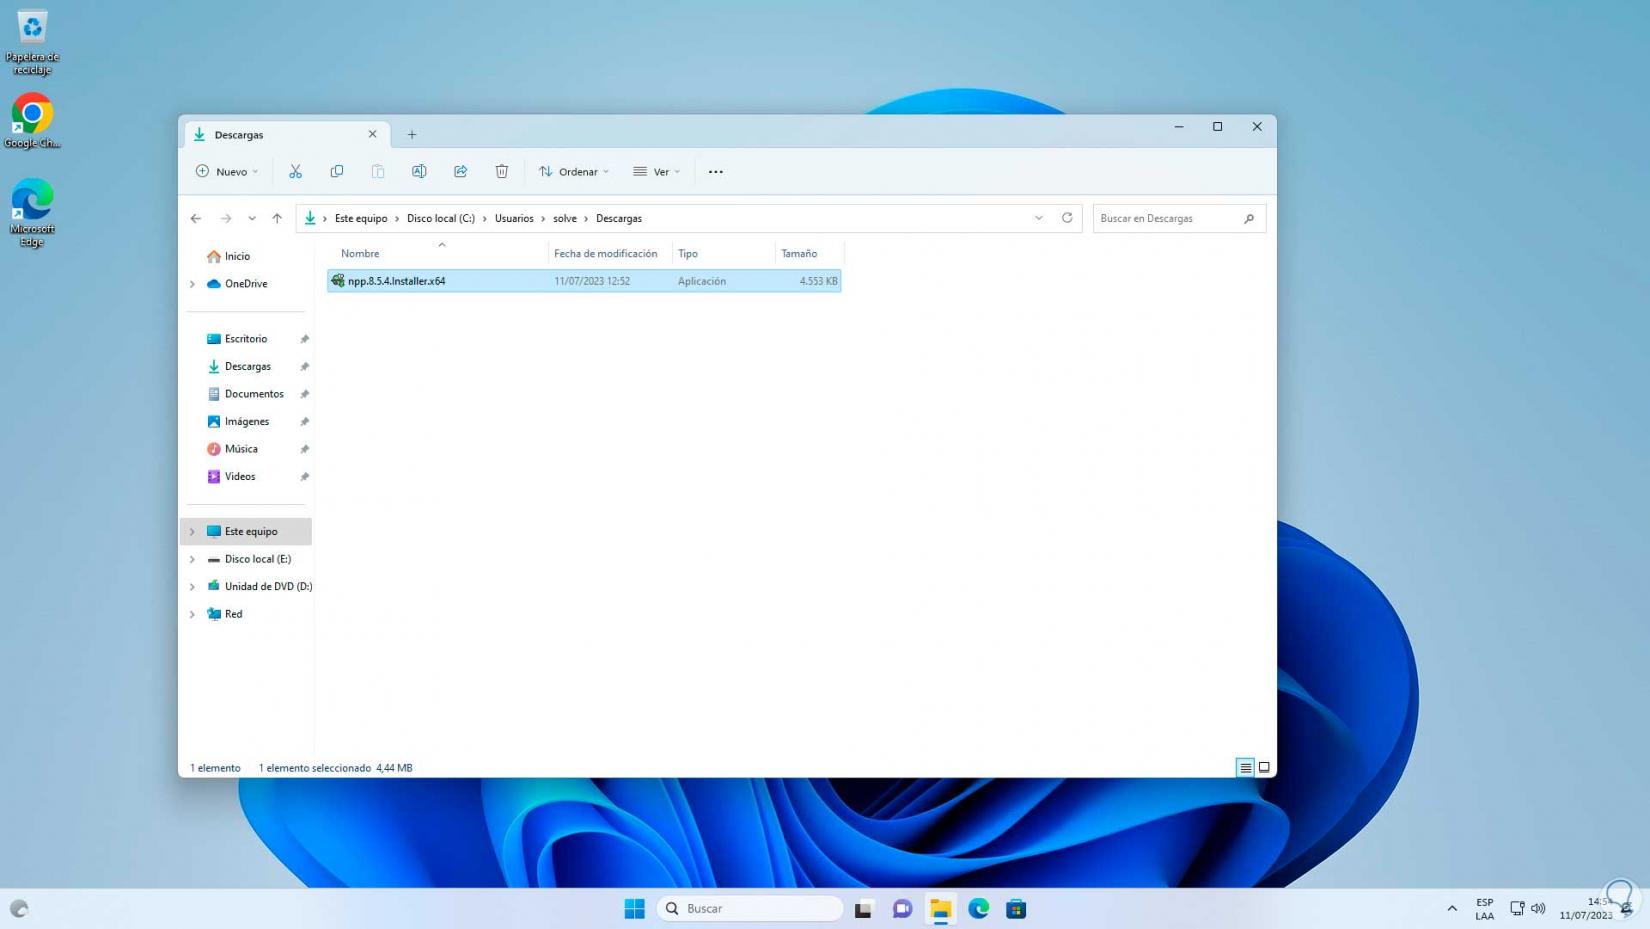Viewport: 1650px width, 929px height.
Task: Select Google Chrome desktop shortcut
Action: [x=32, y=121]
